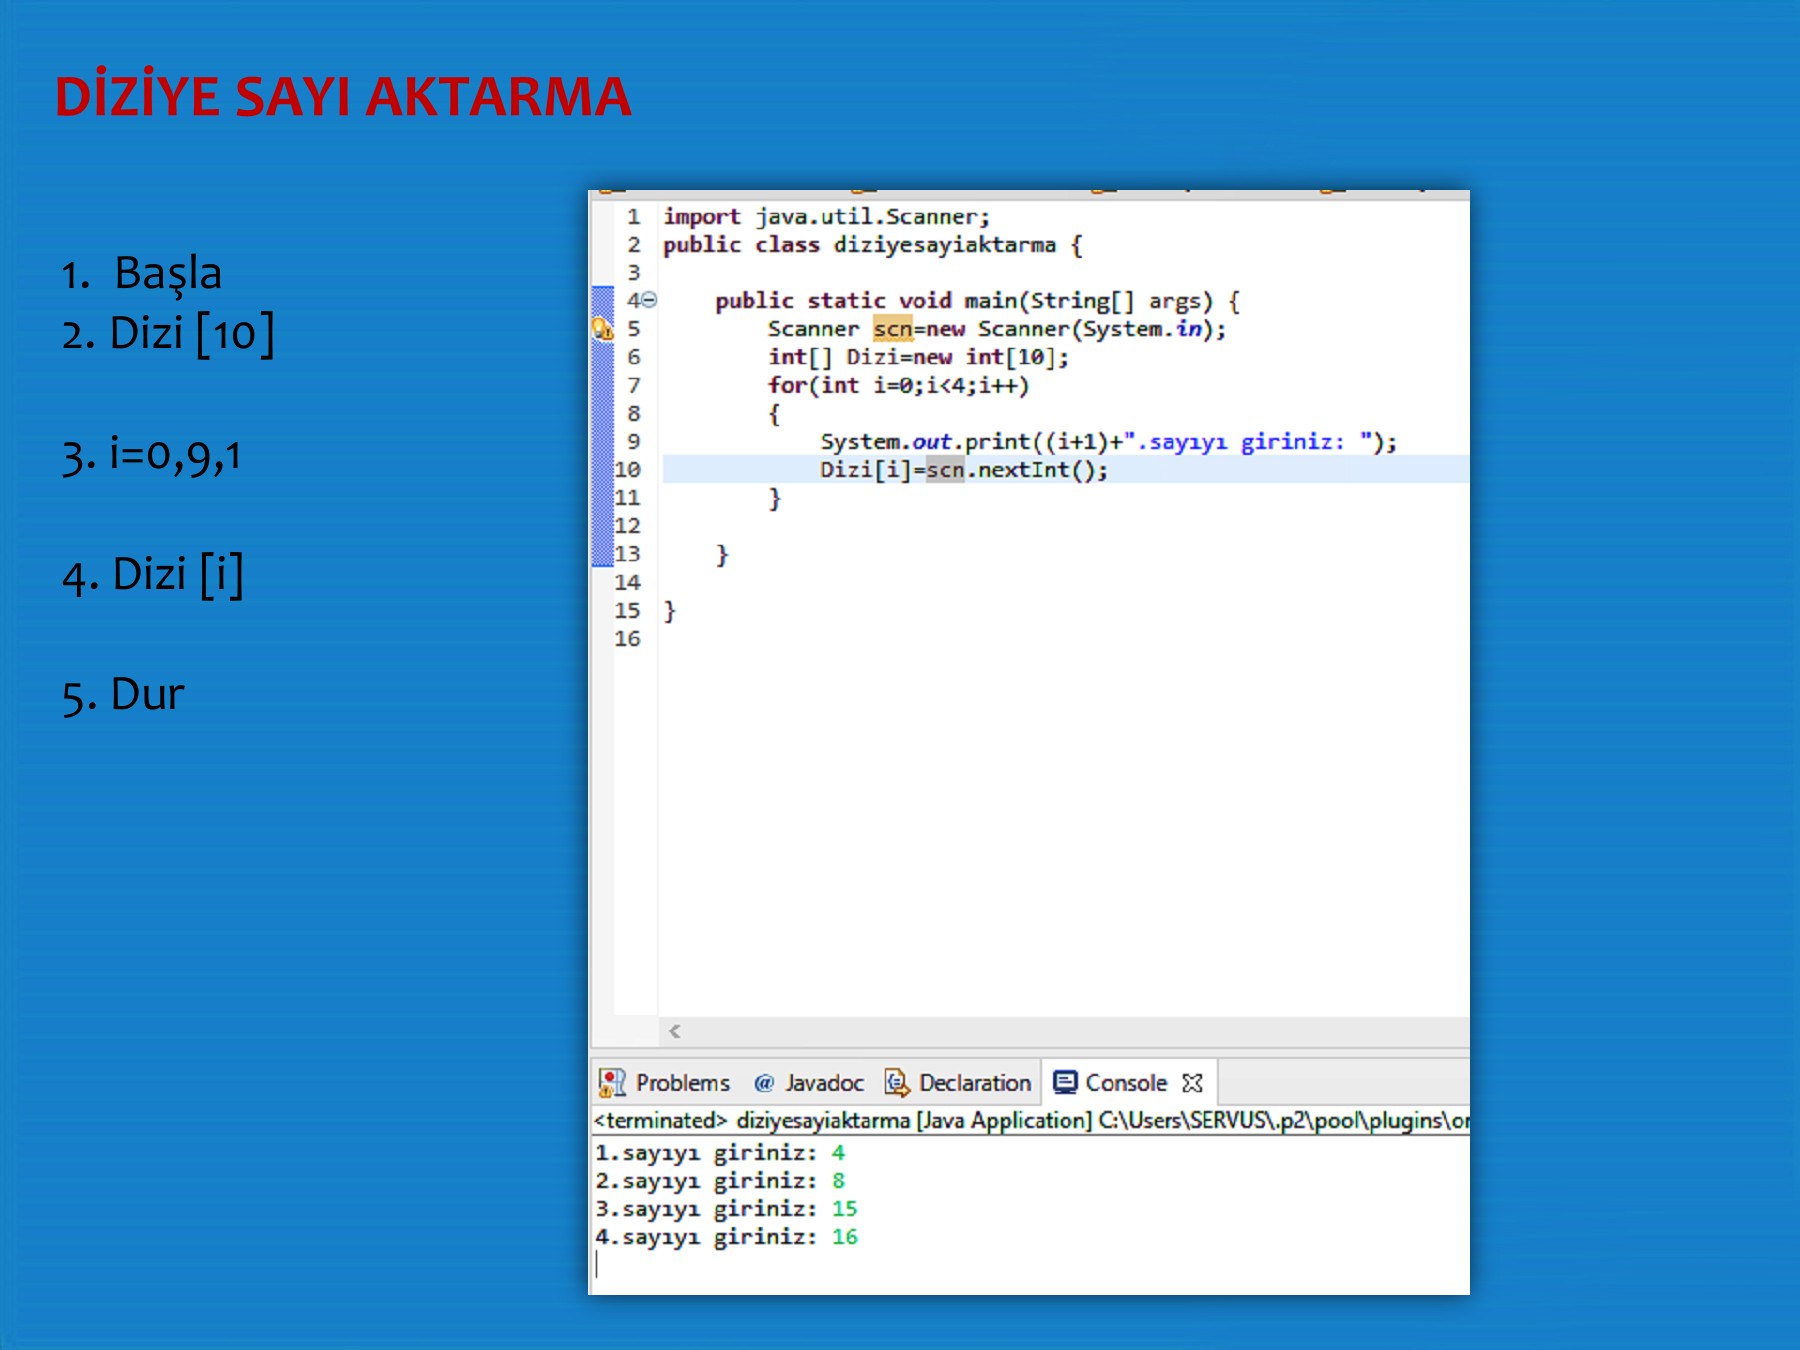Click line number 7 in the gutter
The width and height of the screenshot is (1800, 1350).
point(633,385)
